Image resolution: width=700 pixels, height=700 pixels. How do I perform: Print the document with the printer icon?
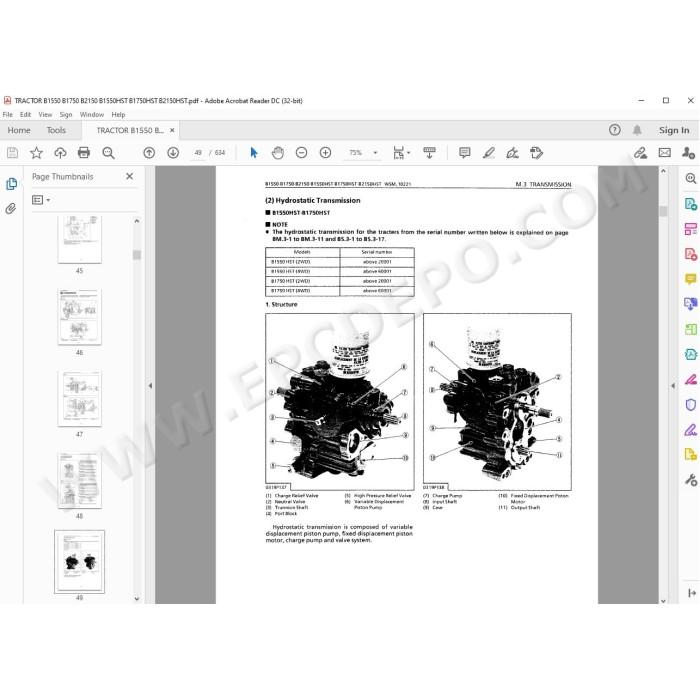coord(83,153)
